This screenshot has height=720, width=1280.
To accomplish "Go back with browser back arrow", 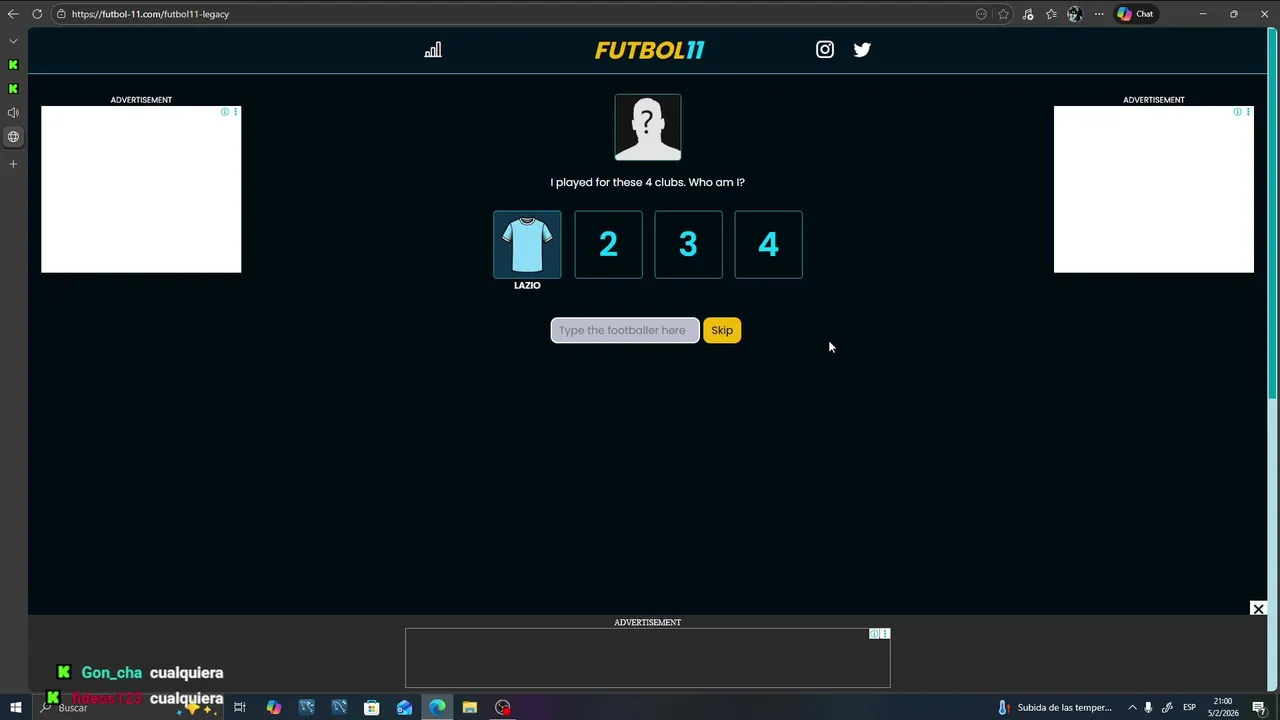I will (13, 14).
